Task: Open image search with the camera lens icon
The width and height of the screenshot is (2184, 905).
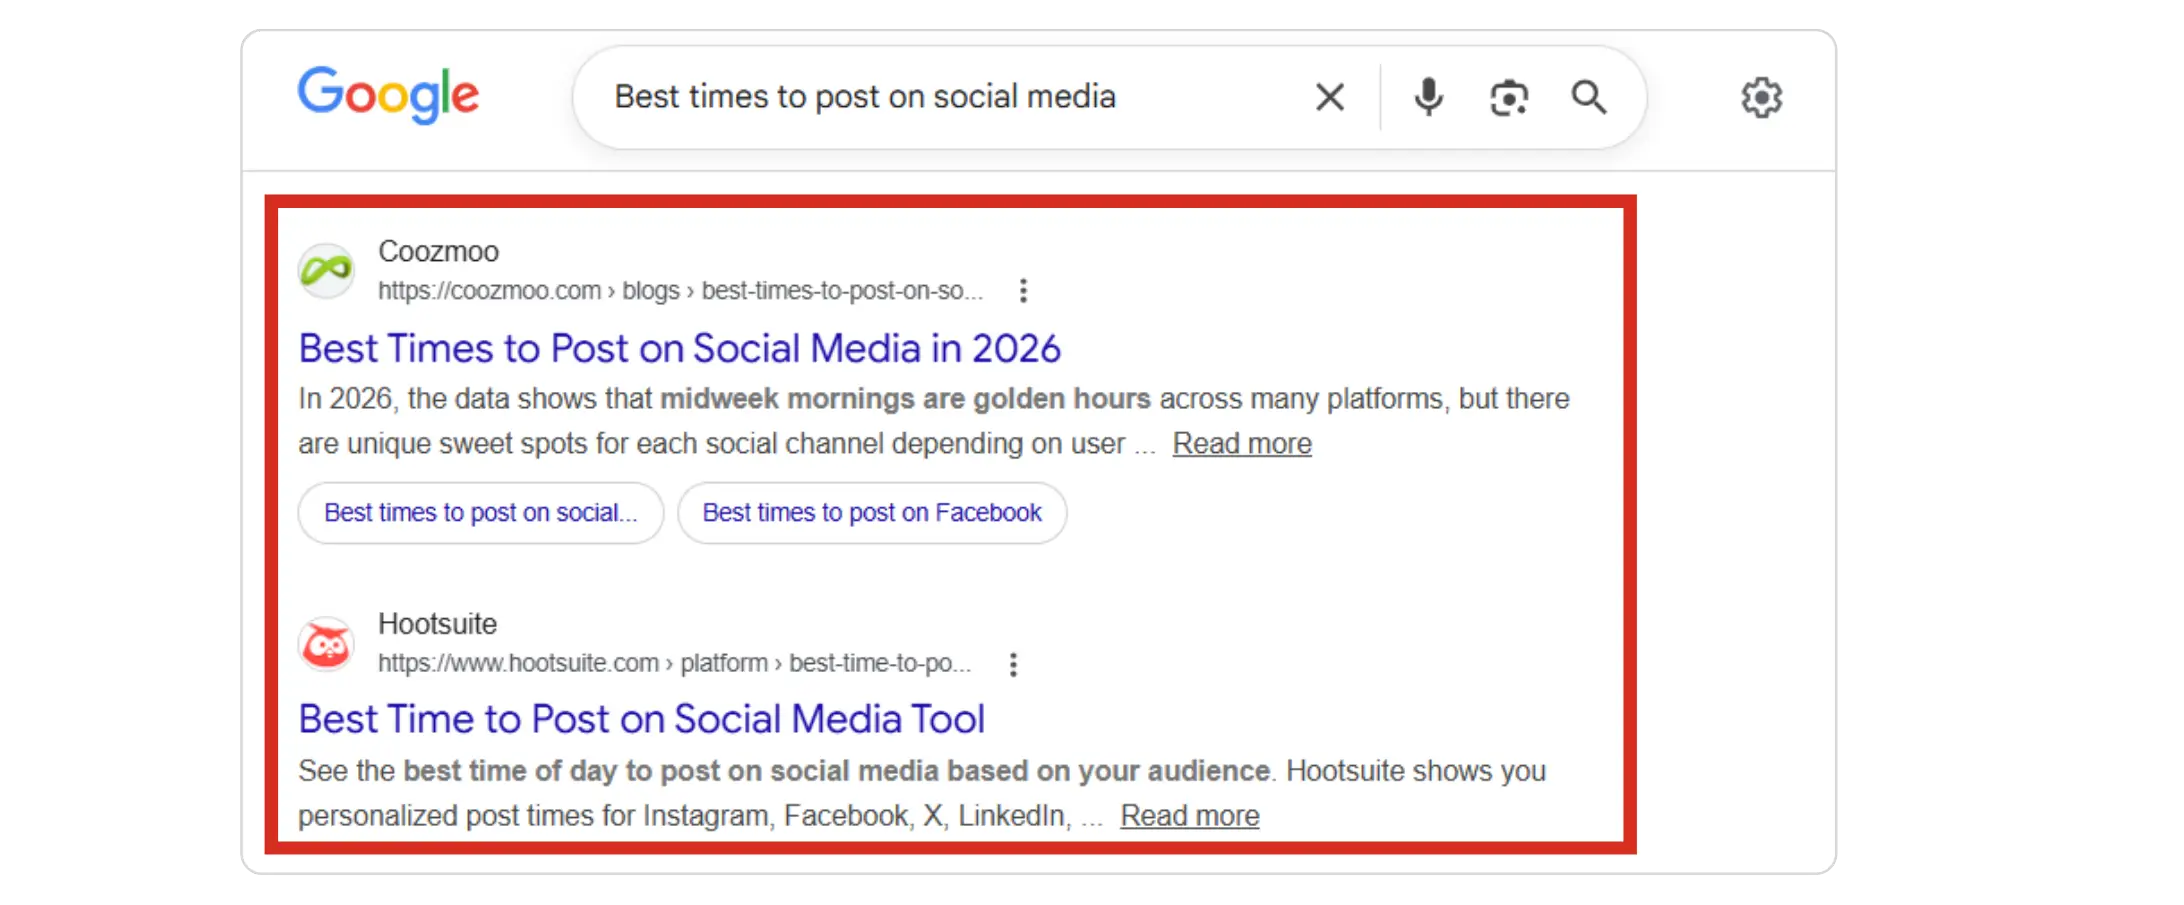Action: click(1509, 97)
